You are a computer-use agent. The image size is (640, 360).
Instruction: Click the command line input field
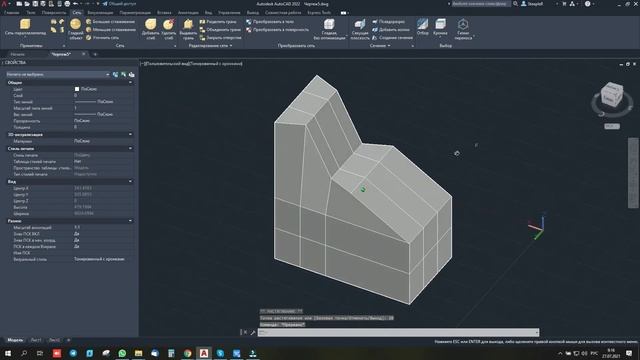pos(398,332)
